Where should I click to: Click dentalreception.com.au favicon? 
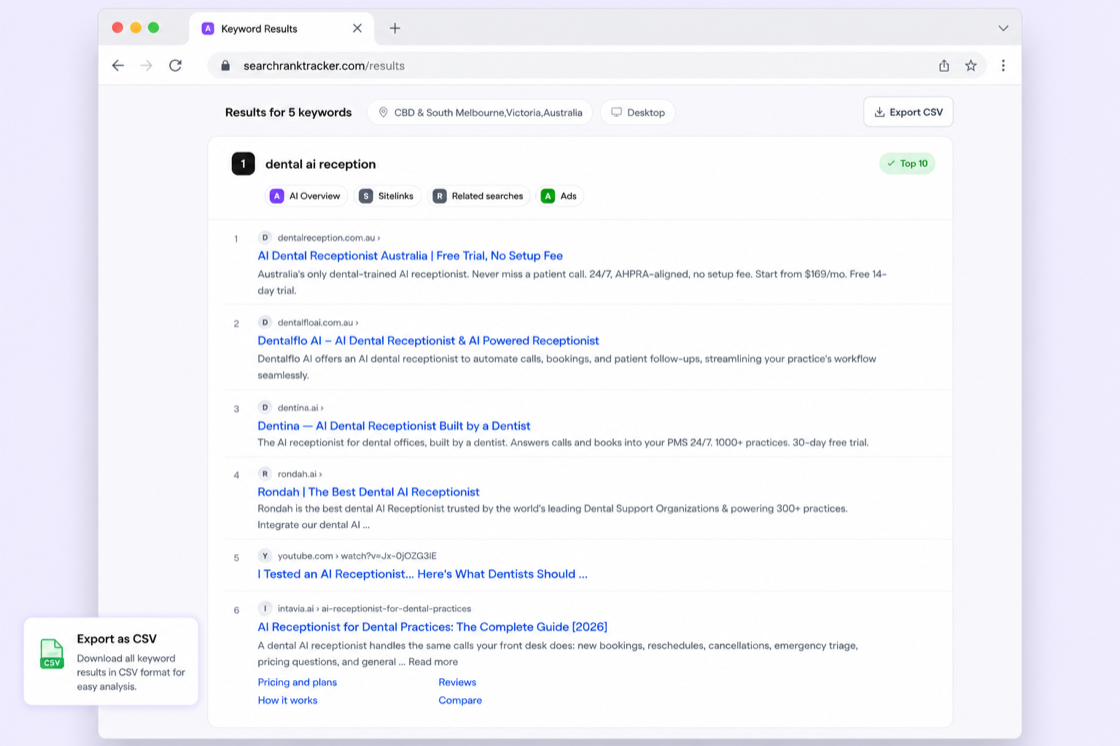(x=265, y=237)
